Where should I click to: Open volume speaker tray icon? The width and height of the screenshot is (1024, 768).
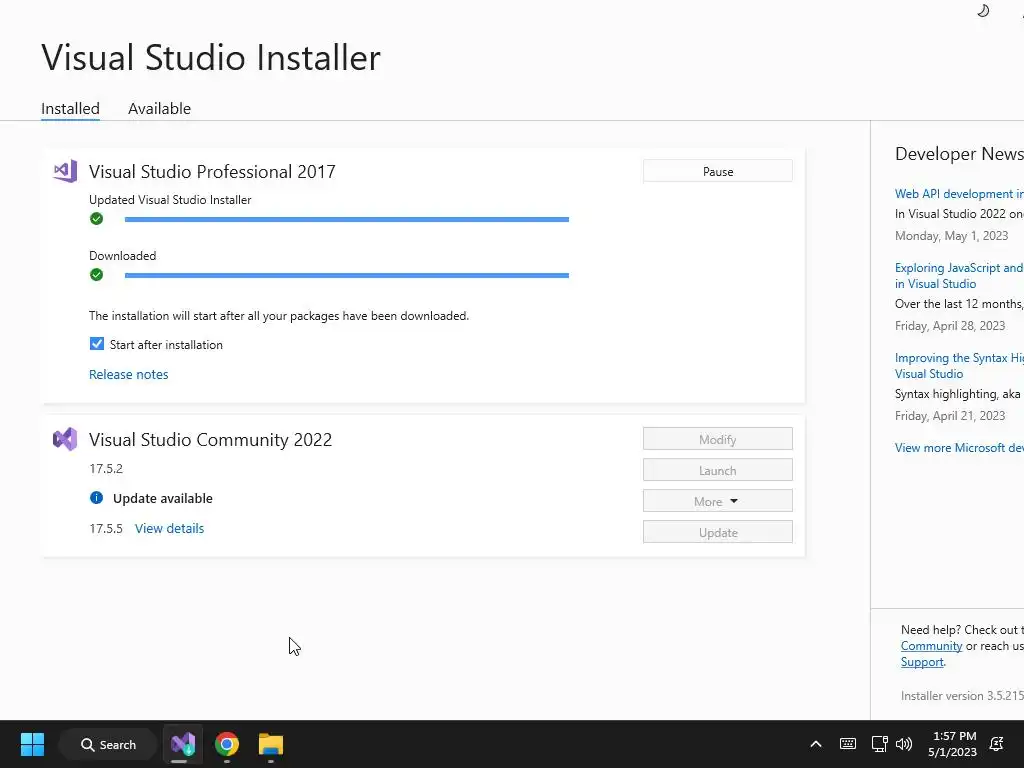[x=904, y=744]
